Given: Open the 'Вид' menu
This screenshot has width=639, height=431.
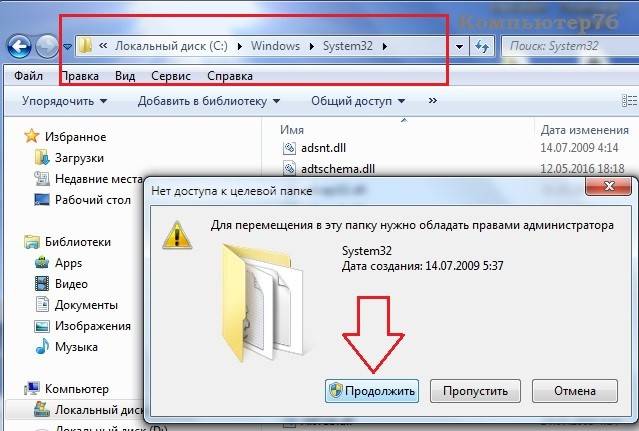Looking at the screenshot, I should [x=125, y=76].
